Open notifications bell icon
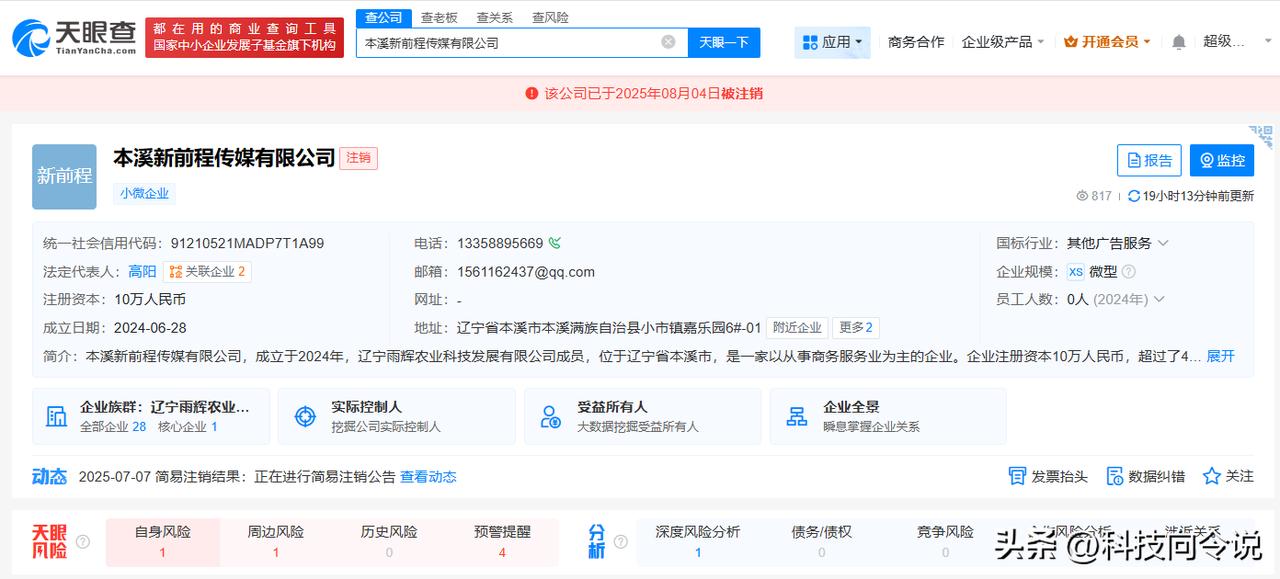 click(x=1179, y=42)
